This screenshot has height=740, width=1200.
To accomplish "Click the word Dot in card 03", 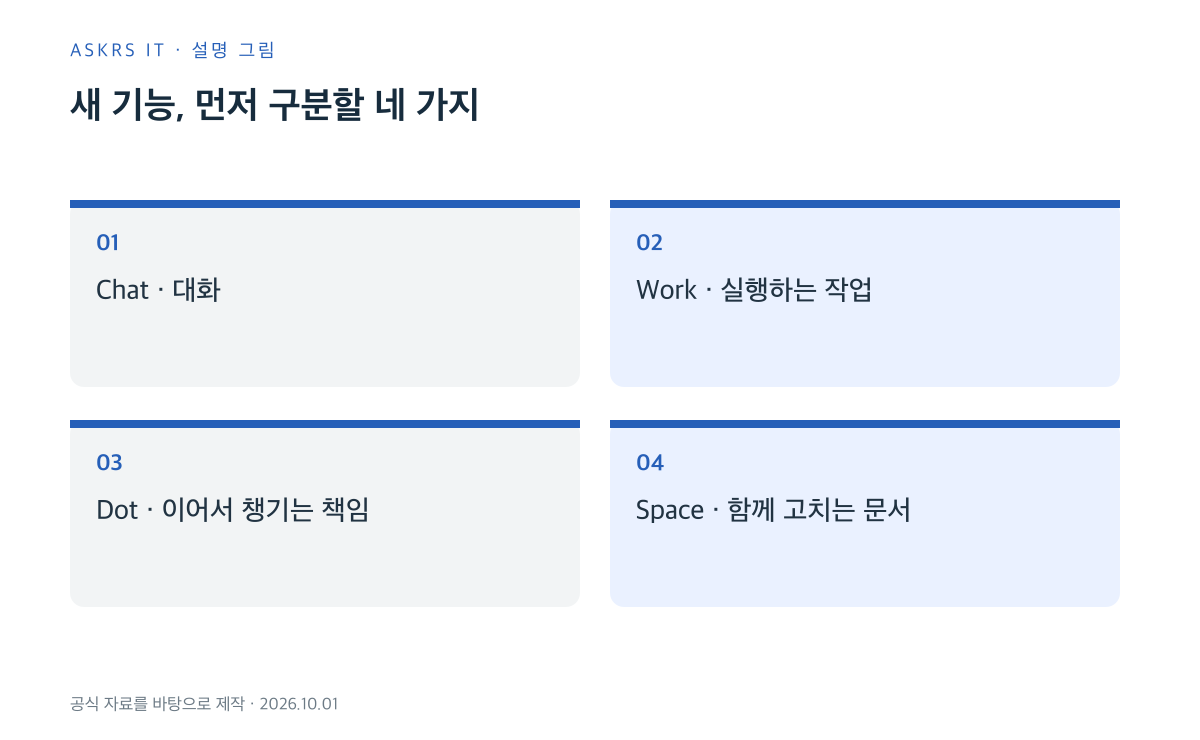I will (117, 510).
